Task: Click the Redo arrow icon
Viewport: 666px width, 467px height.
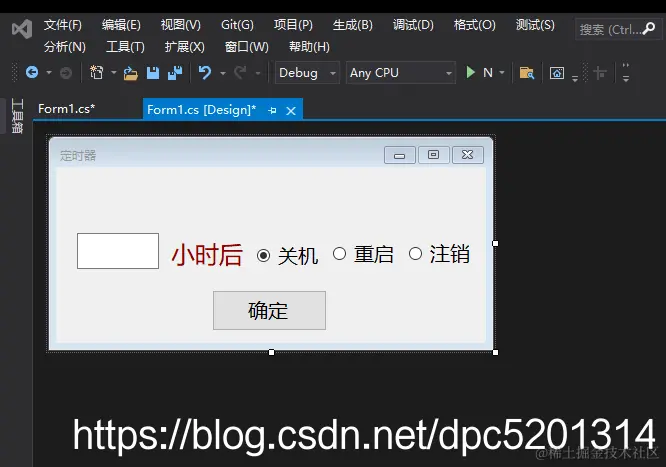Action: [x=240, y=73]
